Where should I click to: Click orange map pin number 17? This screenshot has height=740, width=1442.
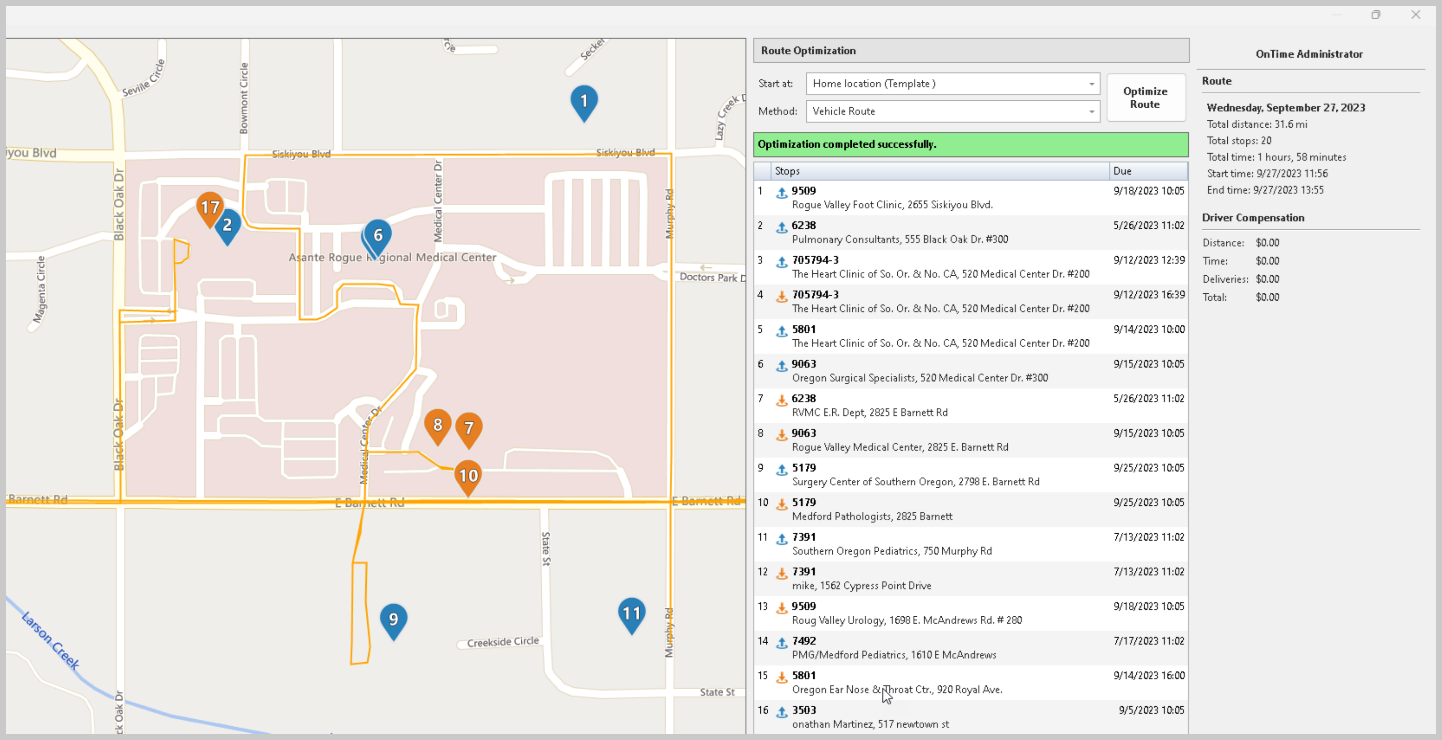tap(209, 209)
